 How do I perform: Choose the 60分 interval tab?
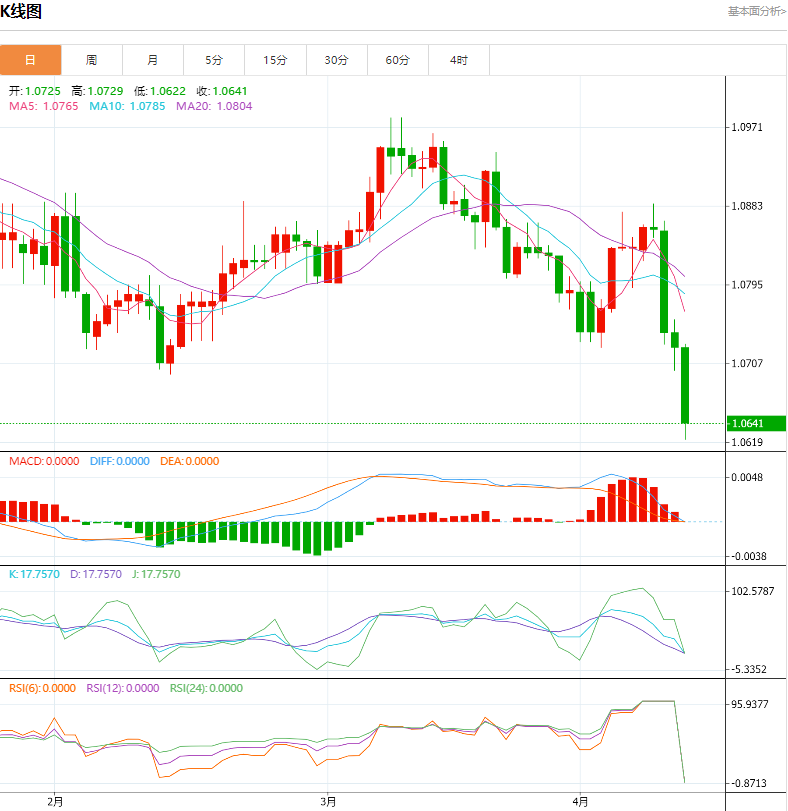[398, 60]
